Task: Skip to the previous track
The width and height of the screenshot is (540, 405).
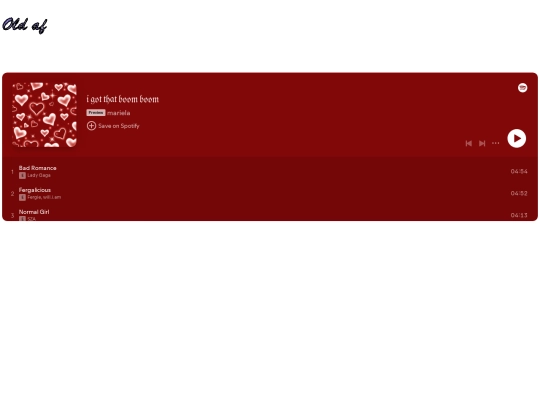Action: tap(468, 143)
